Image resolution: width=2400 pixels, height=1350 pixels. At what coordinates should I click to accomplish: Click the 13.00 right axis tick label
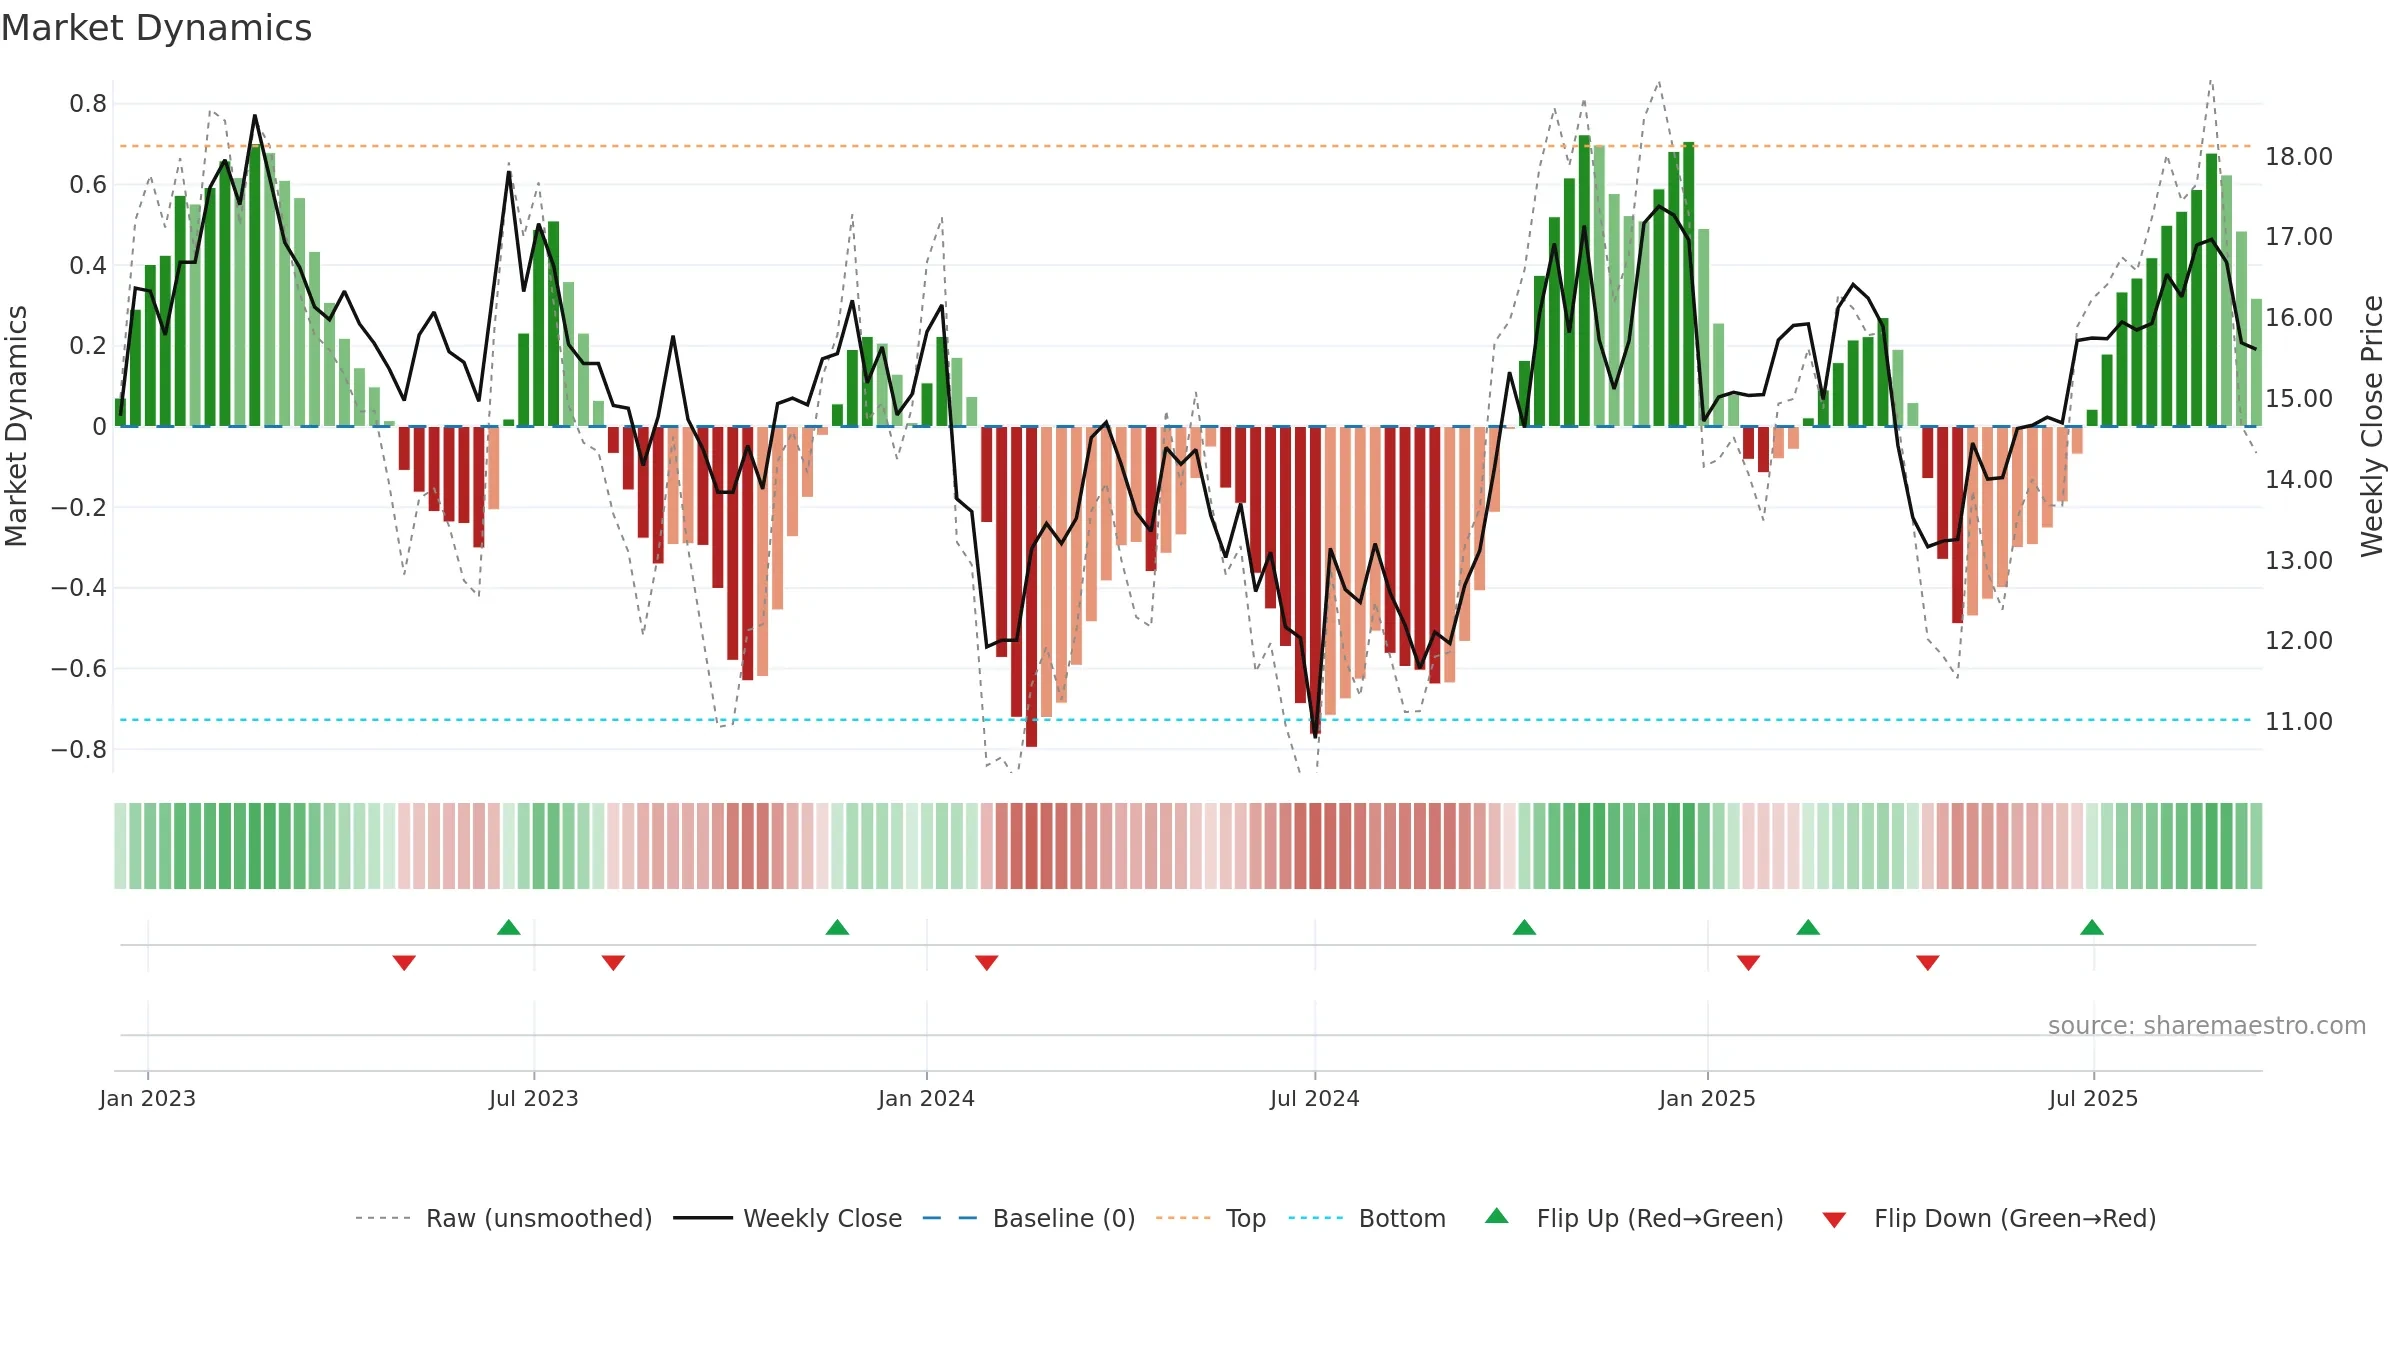coord(2299,561)
